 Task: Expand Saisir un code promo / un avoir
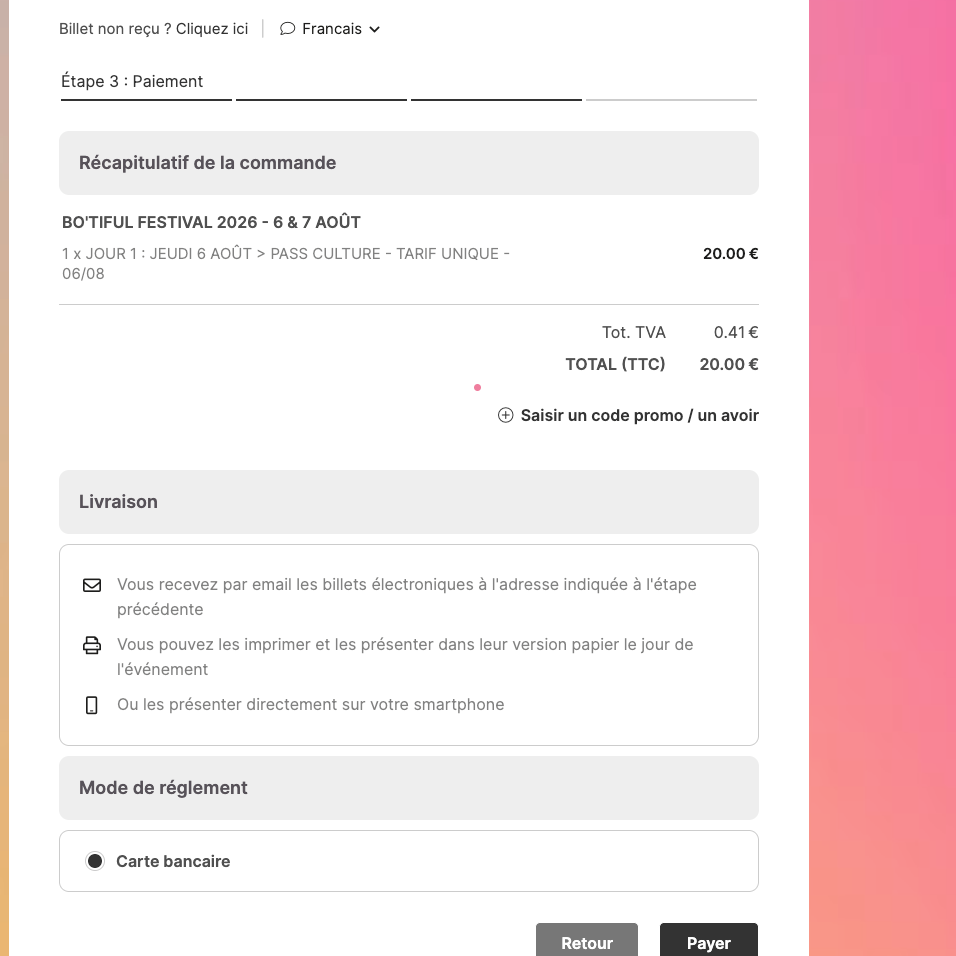pyautogui.click(x=639, y=415)
